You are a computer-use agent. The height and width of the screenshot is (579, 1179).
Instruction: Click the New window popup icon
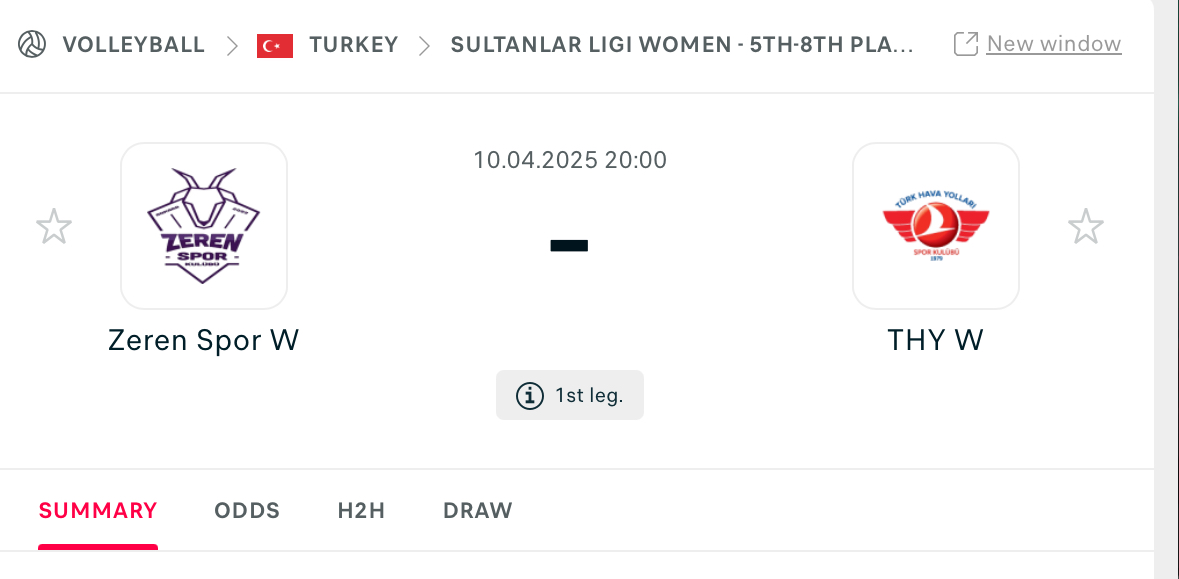965,44
